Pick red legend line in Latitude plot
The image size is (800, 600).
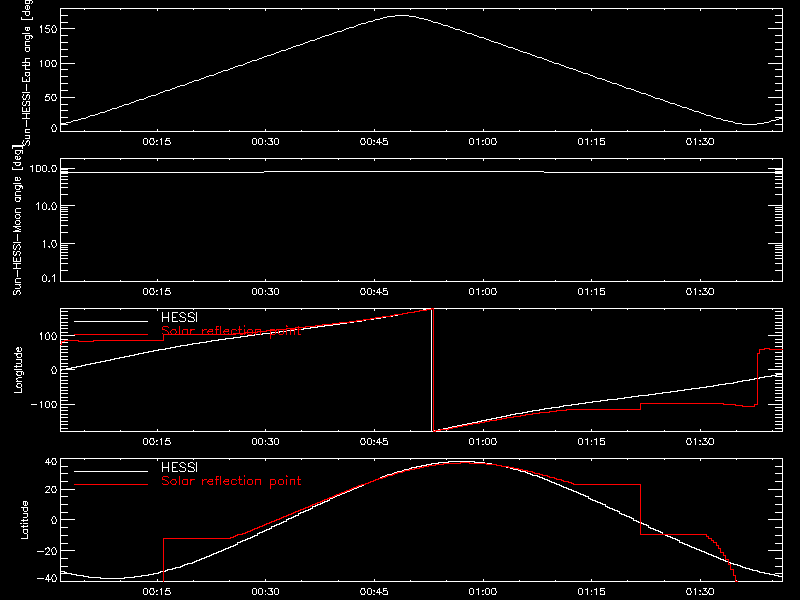click(x=111, y=485)
